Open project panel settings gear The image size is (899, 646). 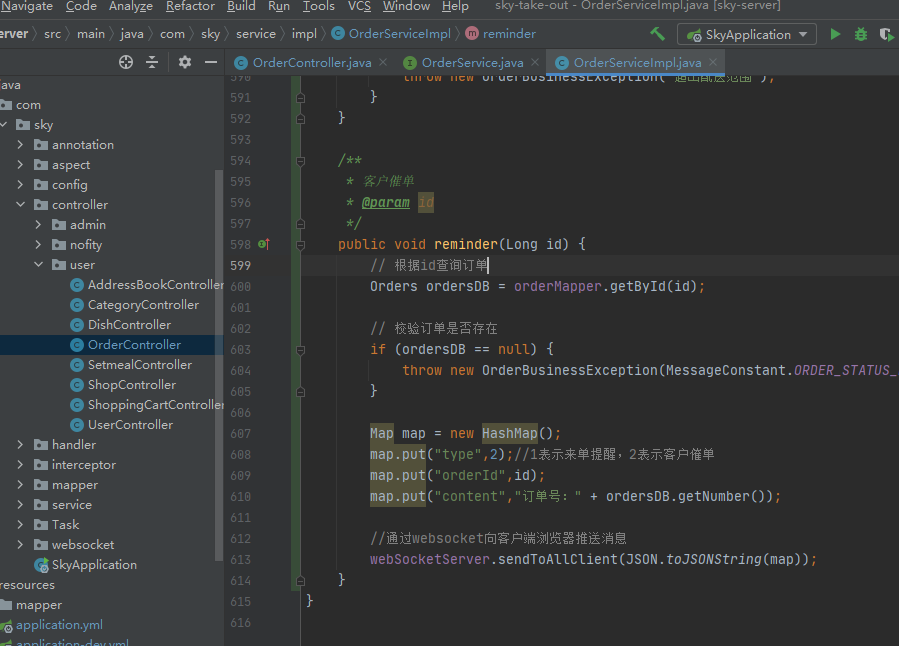pos(185,62)
